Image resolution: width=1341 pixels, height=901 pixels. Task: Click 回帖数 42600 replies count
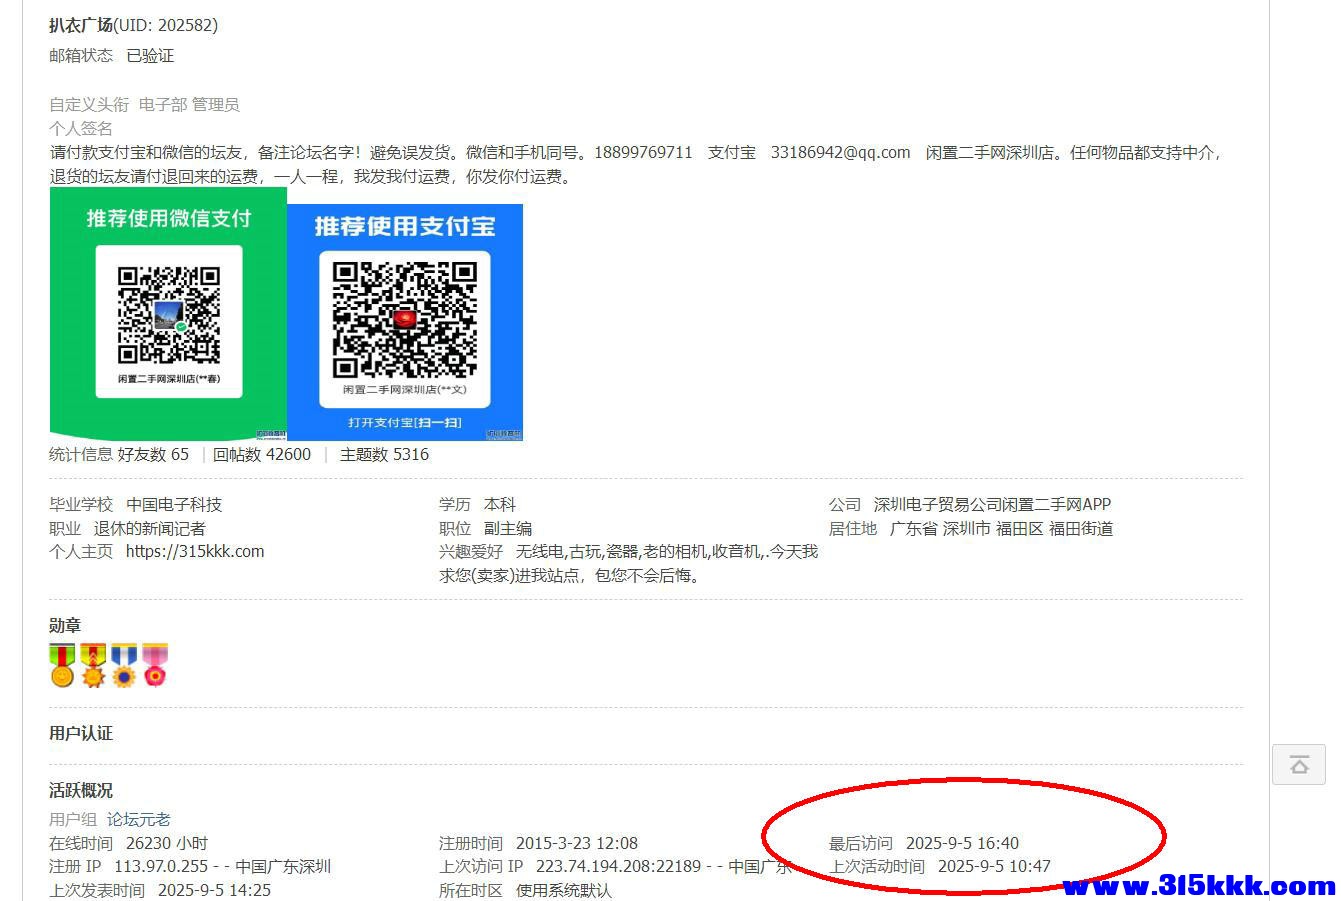pyautogui.click(x=262, y=454)
